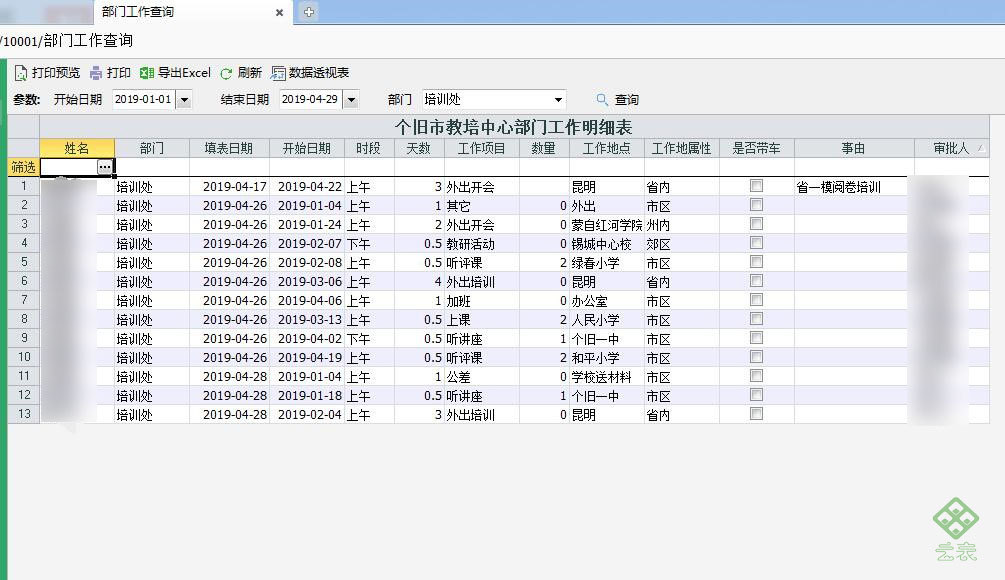This screenshot has height=580, width=1005.
Task: Check 是否带车 for the 其它 外出 row
Action: 756,205
